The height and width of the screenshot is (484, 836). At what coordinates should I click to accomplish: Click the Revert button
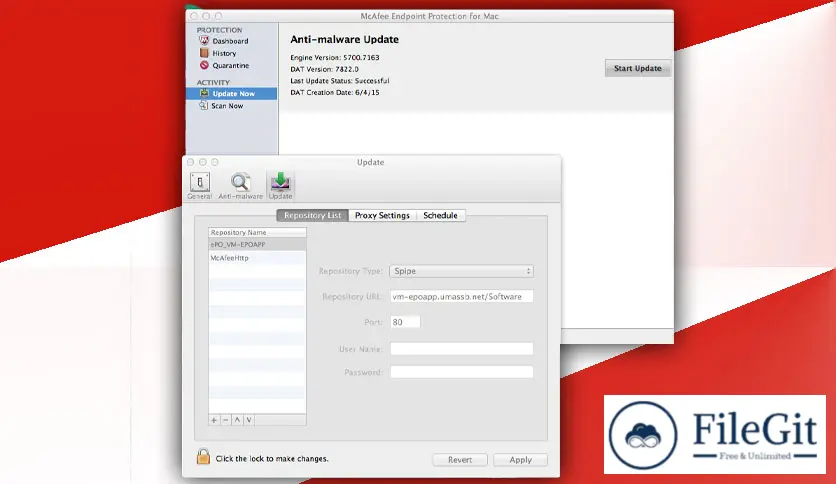coord(460,459)
